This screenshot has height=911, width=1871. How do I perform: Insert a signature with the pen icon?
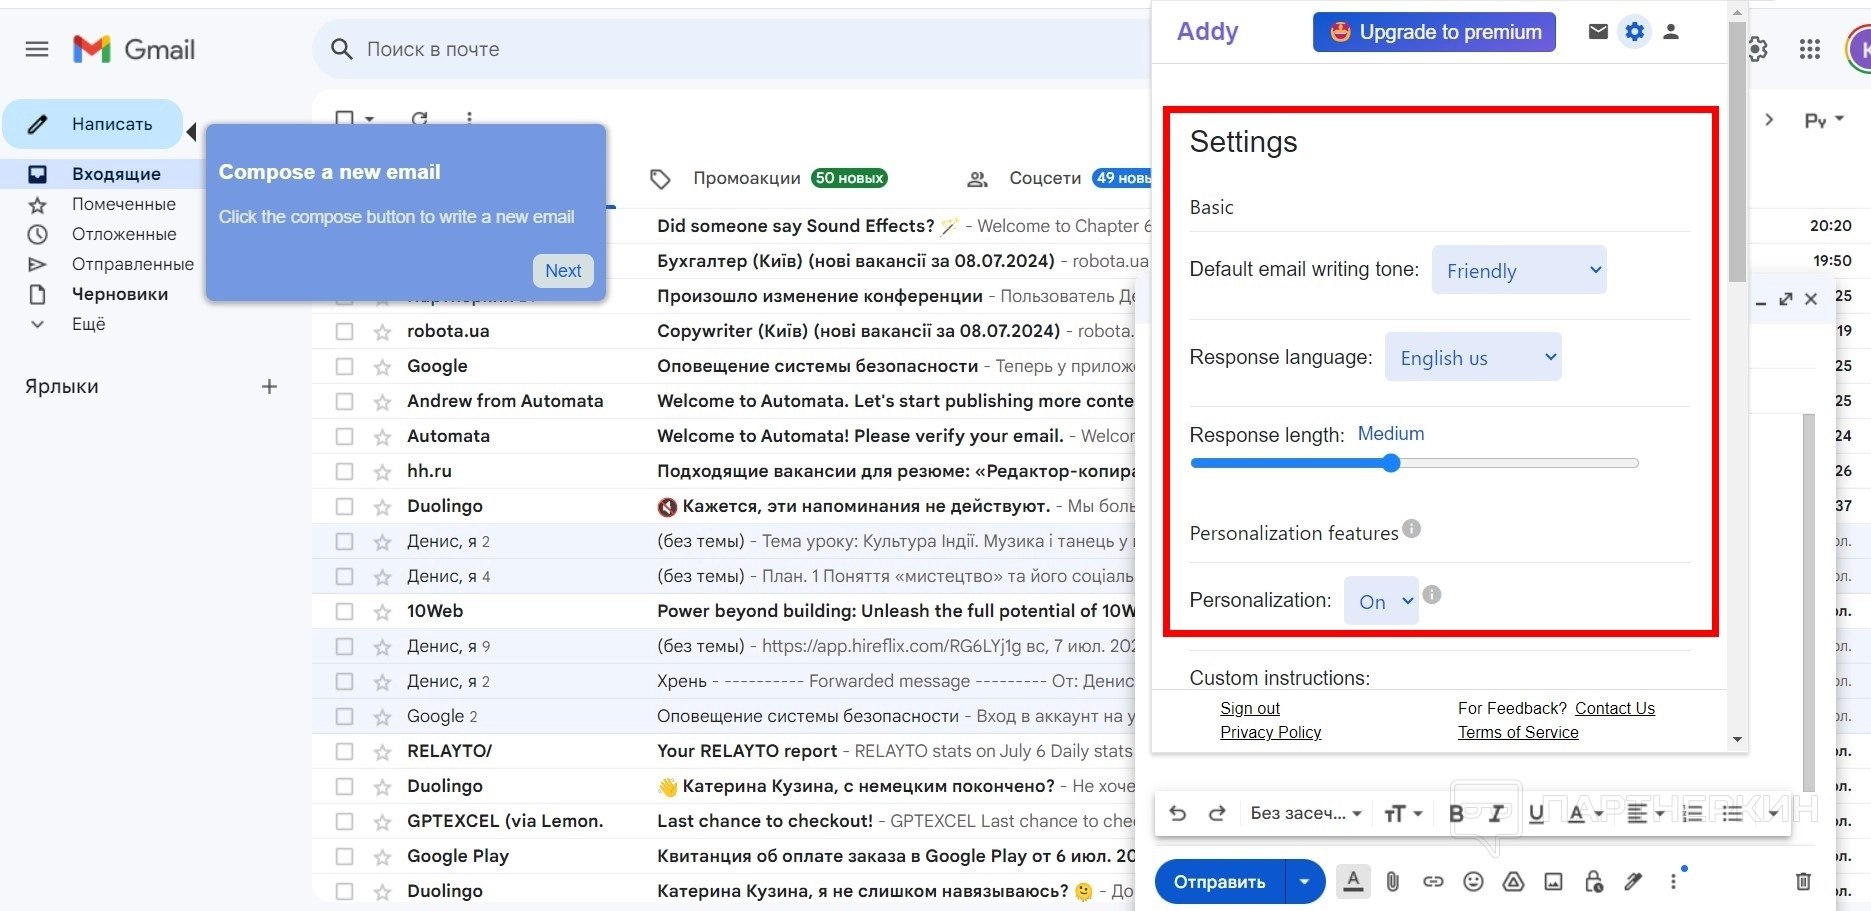click(x=1633, y=881)
